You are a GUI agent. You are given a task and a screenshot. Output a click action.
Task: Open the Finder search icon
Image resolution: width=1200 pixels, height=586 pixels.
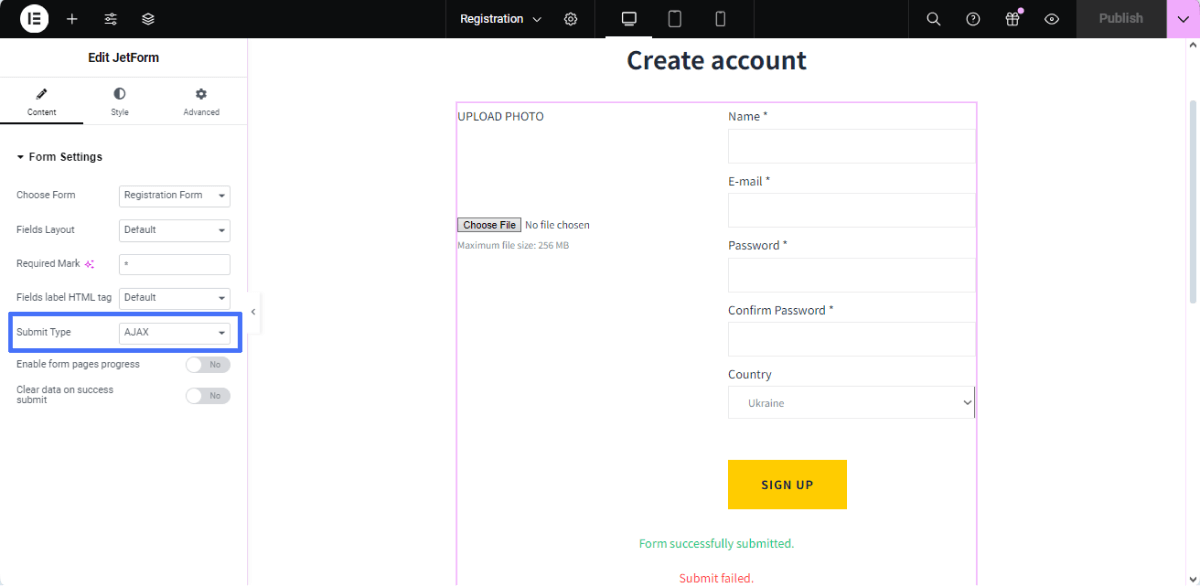point(933,19)
